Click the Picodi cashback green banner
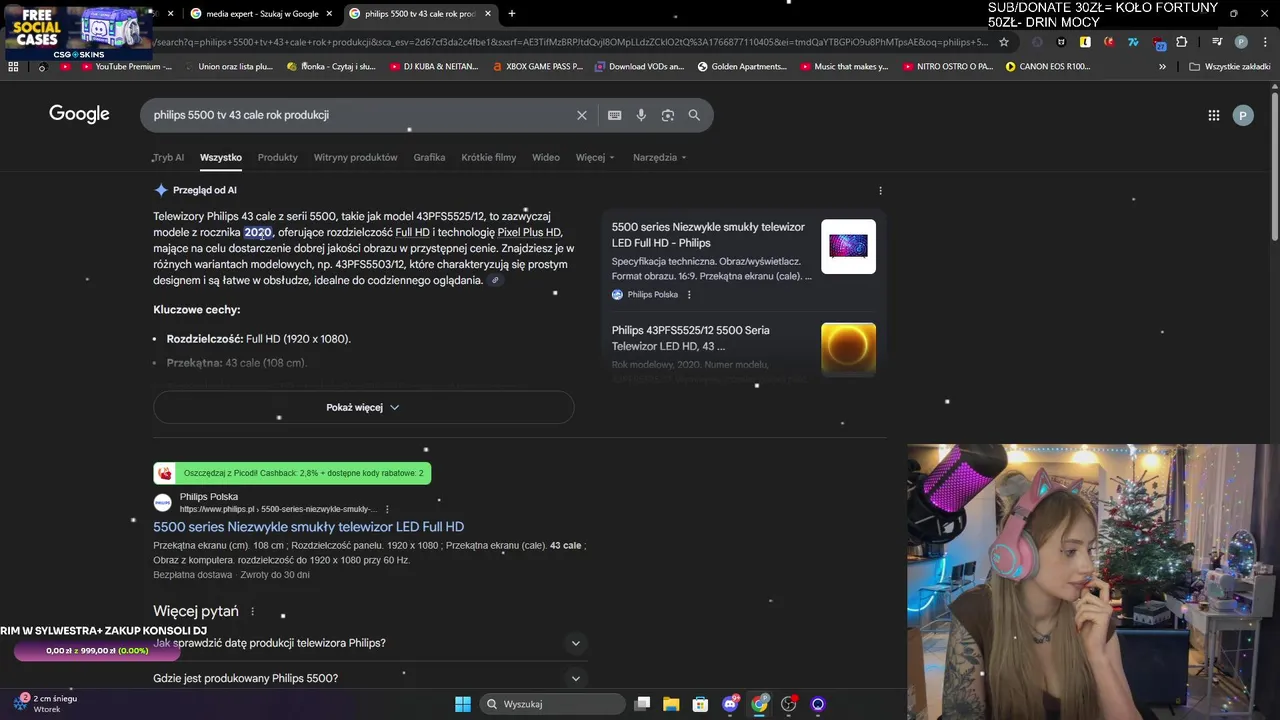Image resolution: width=1280 pixels, height=720 pixels. pyautogui.click(x=292, y=473)
